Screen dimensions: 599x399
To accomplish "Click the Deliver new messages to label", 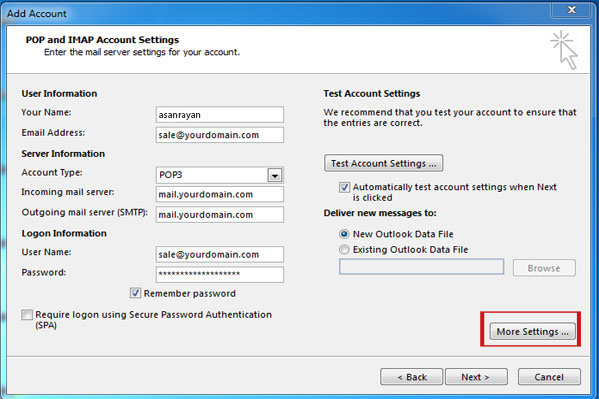I will [380, 213].
